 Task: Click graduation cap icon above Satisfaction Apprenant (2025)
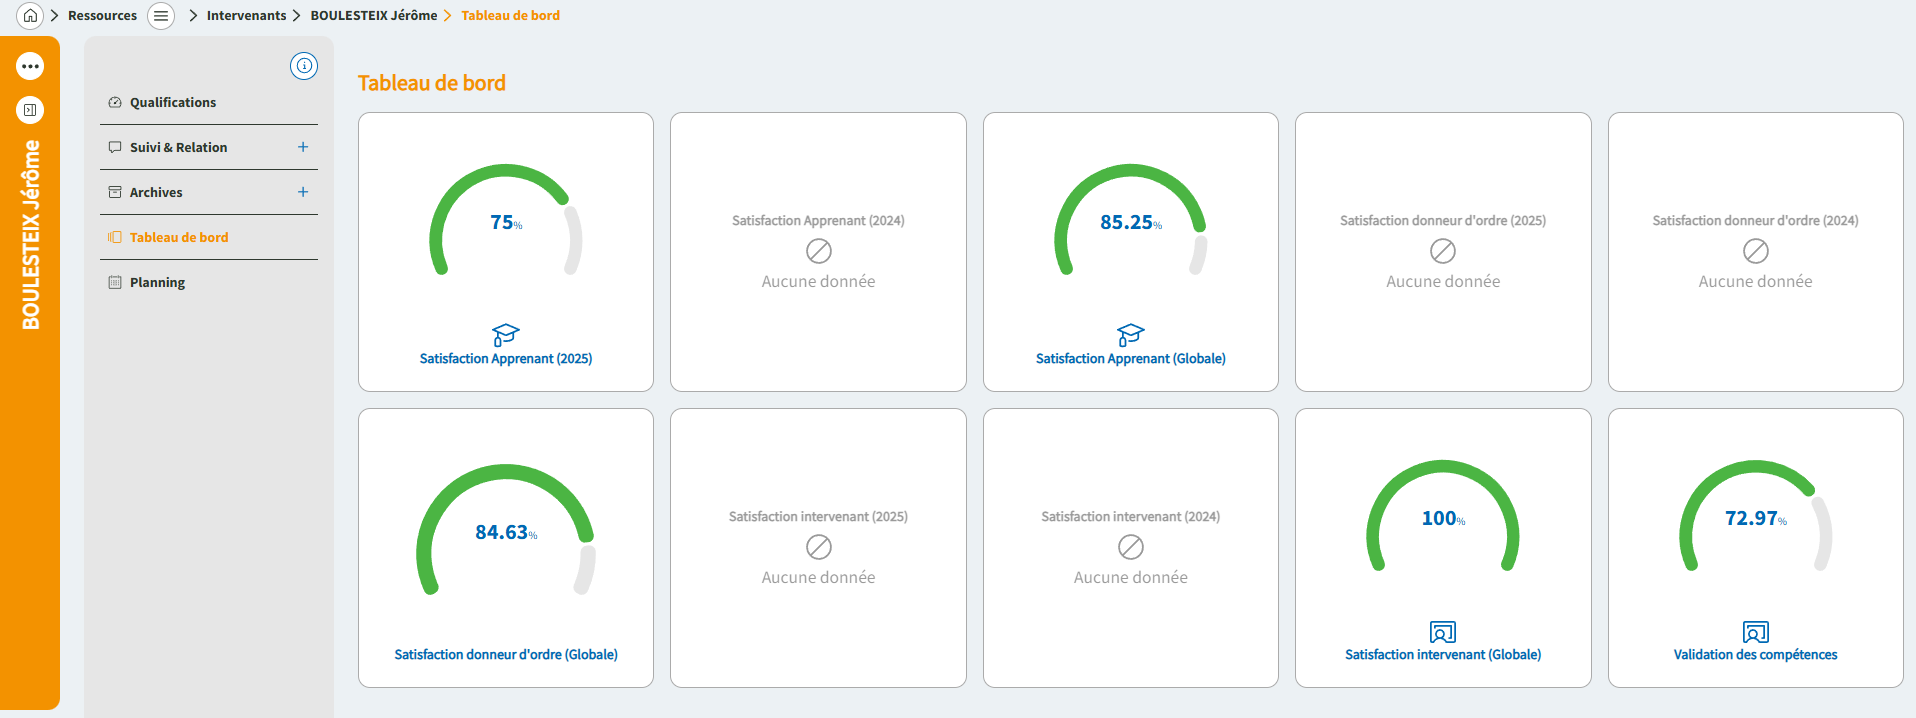point(506,334)
